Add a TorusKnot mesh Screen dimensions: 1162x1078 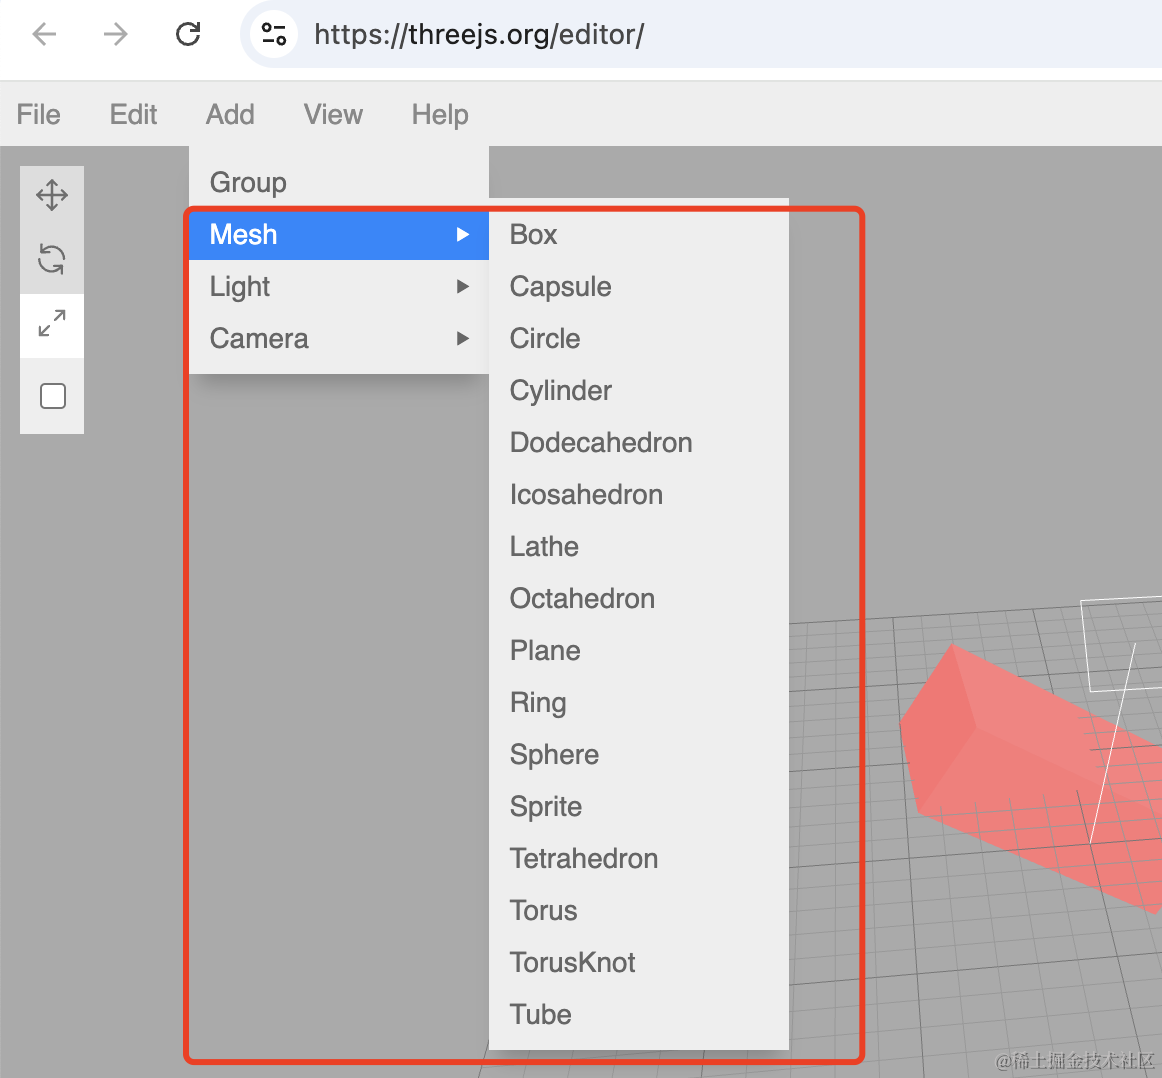click(639, 962)
